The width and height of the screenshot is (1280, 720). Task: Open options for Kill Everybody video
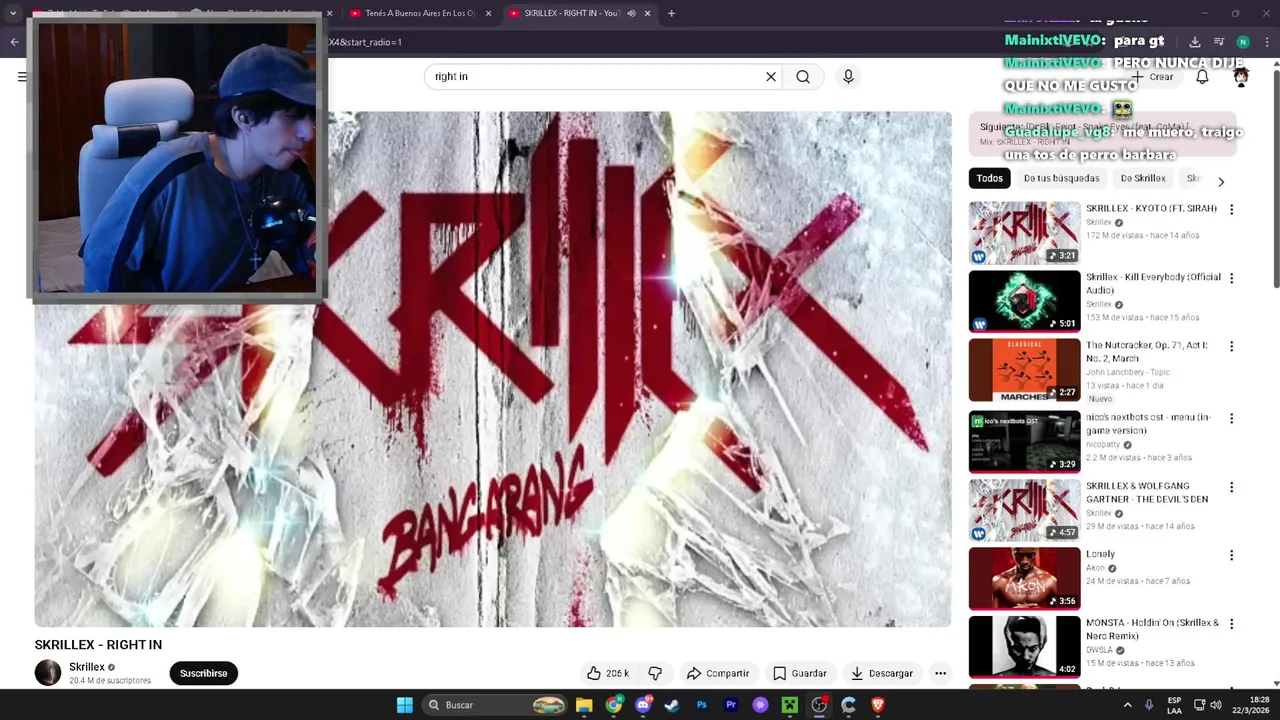1231,278
